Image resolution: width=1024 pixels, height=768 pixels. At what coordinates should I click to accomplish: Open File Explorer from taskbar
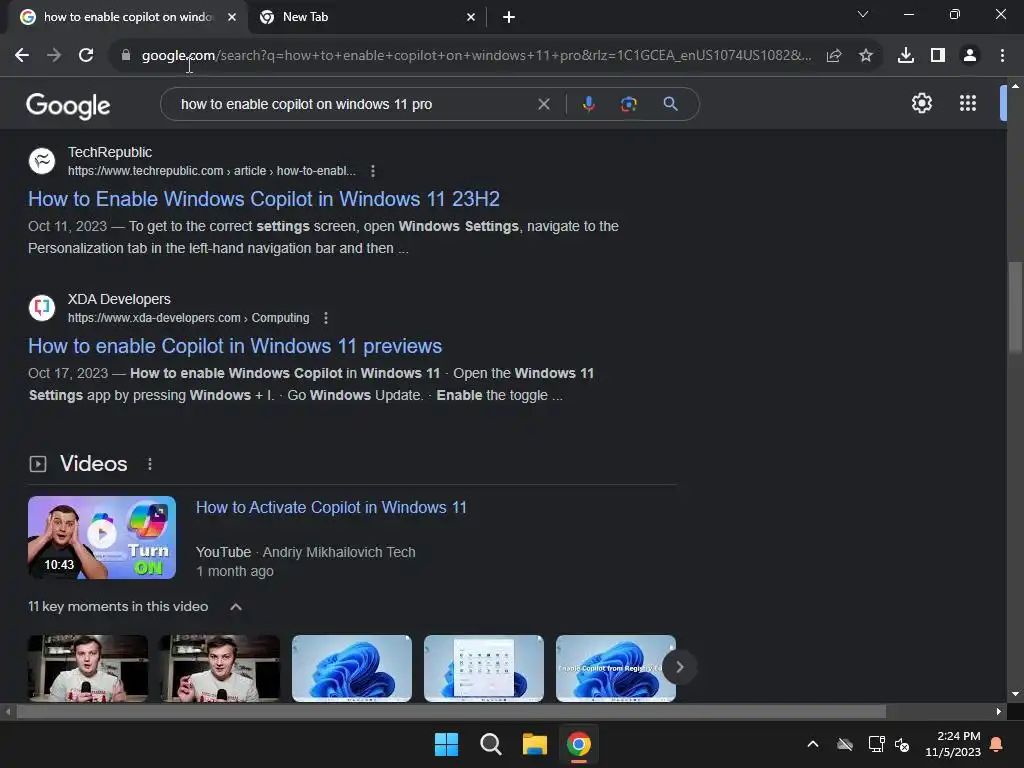coord(534,744)
